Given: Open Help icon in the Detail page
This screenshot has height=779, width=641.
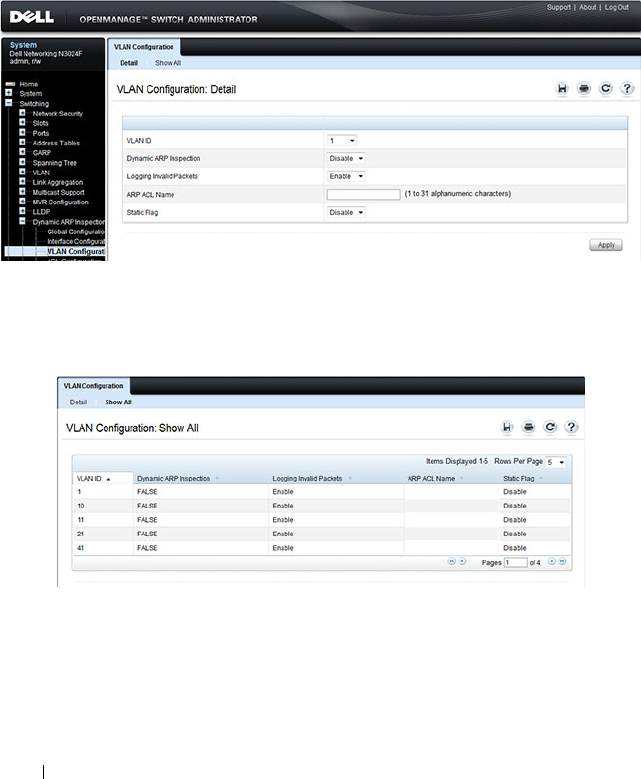Looking at the screenshot, I should pos(627,88).
